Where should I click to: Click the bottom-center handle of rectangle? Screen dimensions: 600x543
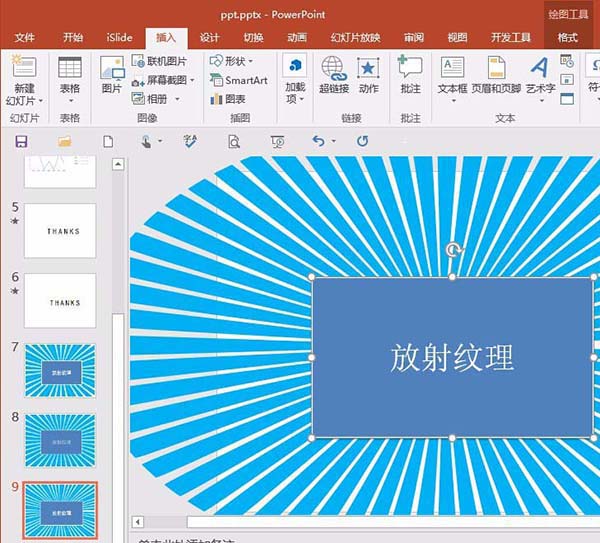coord(452,438)
